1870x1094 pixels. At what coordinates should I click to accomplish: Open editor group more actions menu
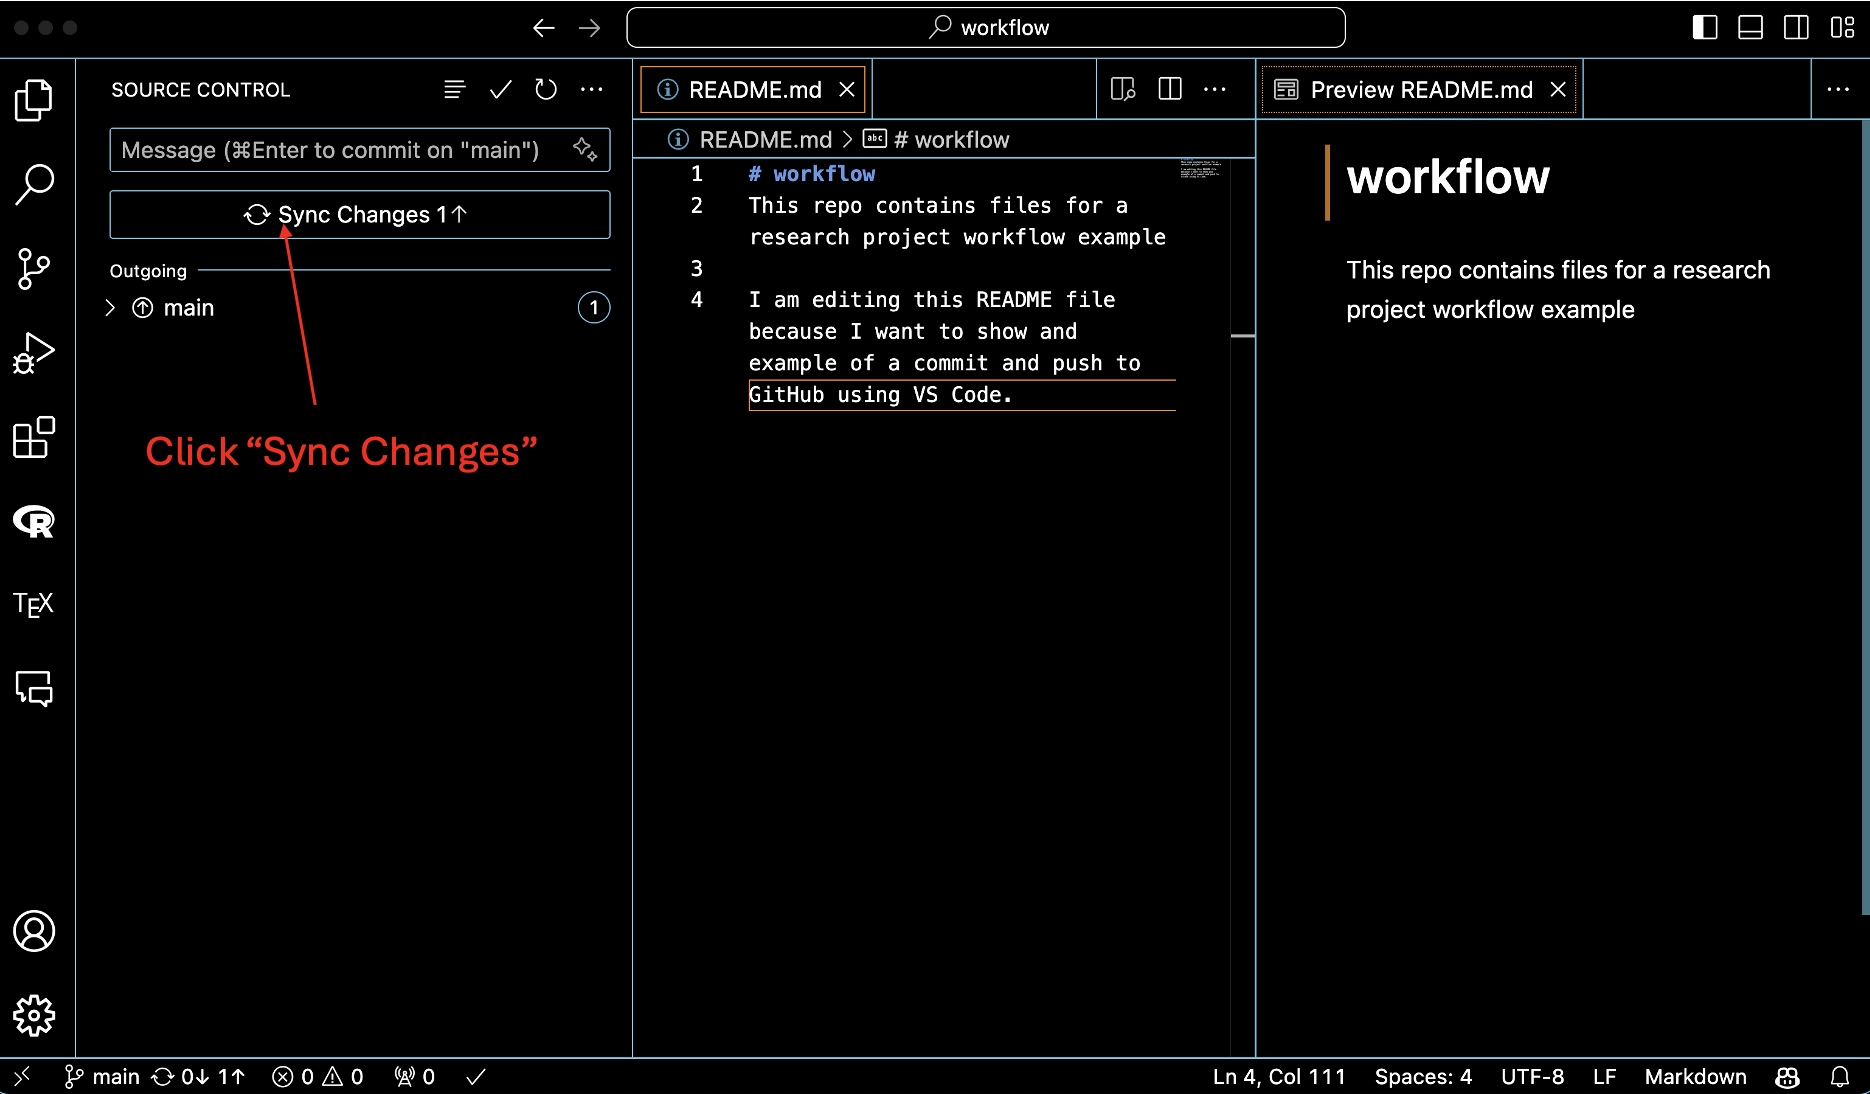pyautogui.click(x=1215, y=90)
